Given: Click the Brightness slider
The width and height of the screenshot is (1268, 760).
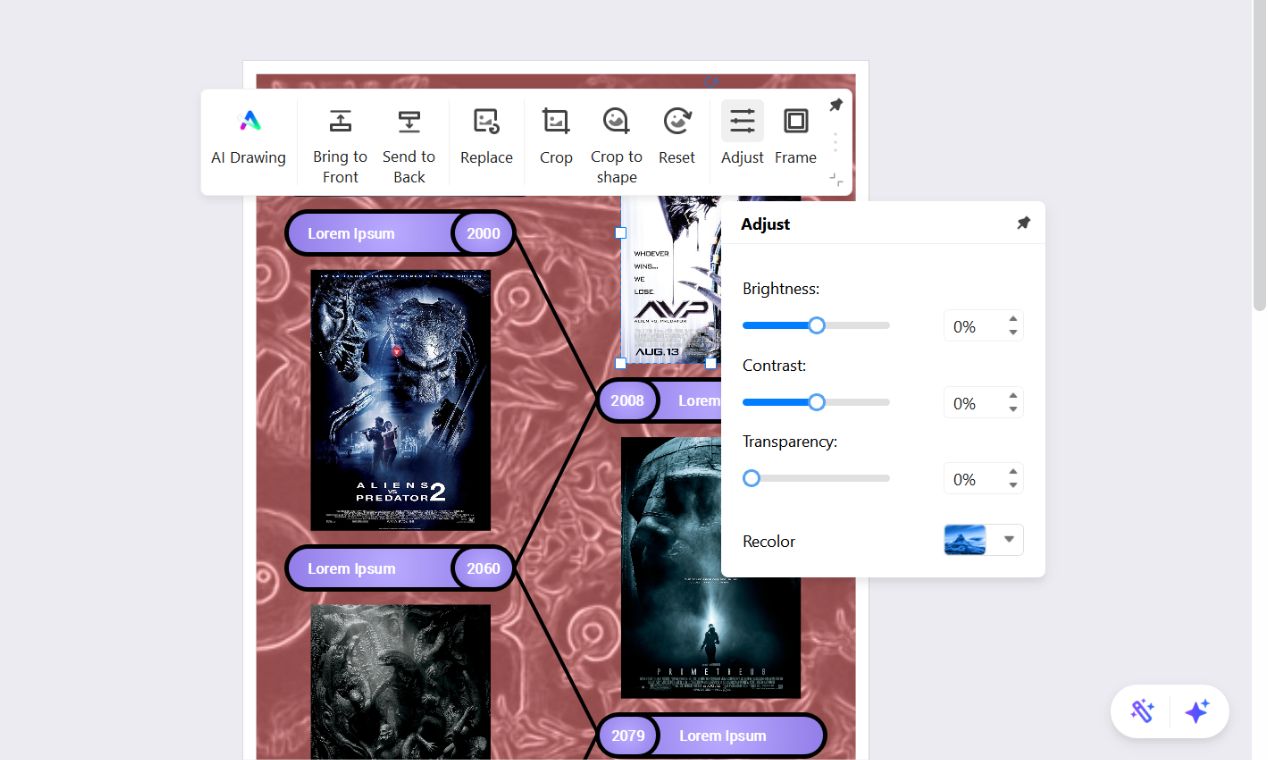Looking at the screenshot, I should (816, 325).
